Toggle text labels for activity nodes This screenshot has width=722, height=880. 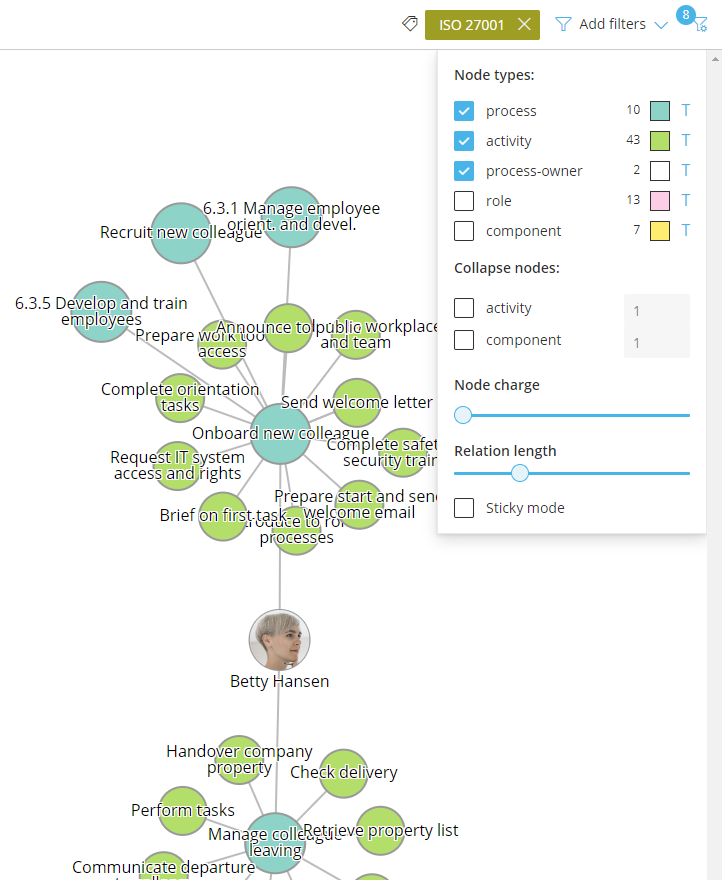[x=686, y=141]
